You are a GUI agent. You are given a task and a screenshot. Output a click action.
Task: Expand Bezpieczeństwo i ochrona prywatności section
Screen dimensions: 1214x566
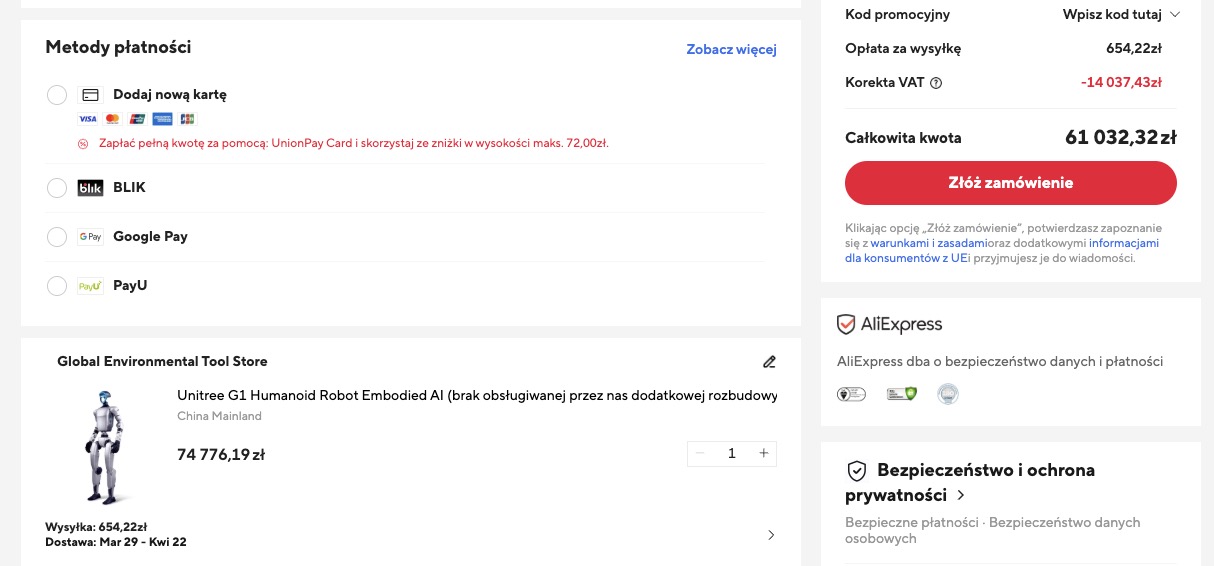pos(961,495)
